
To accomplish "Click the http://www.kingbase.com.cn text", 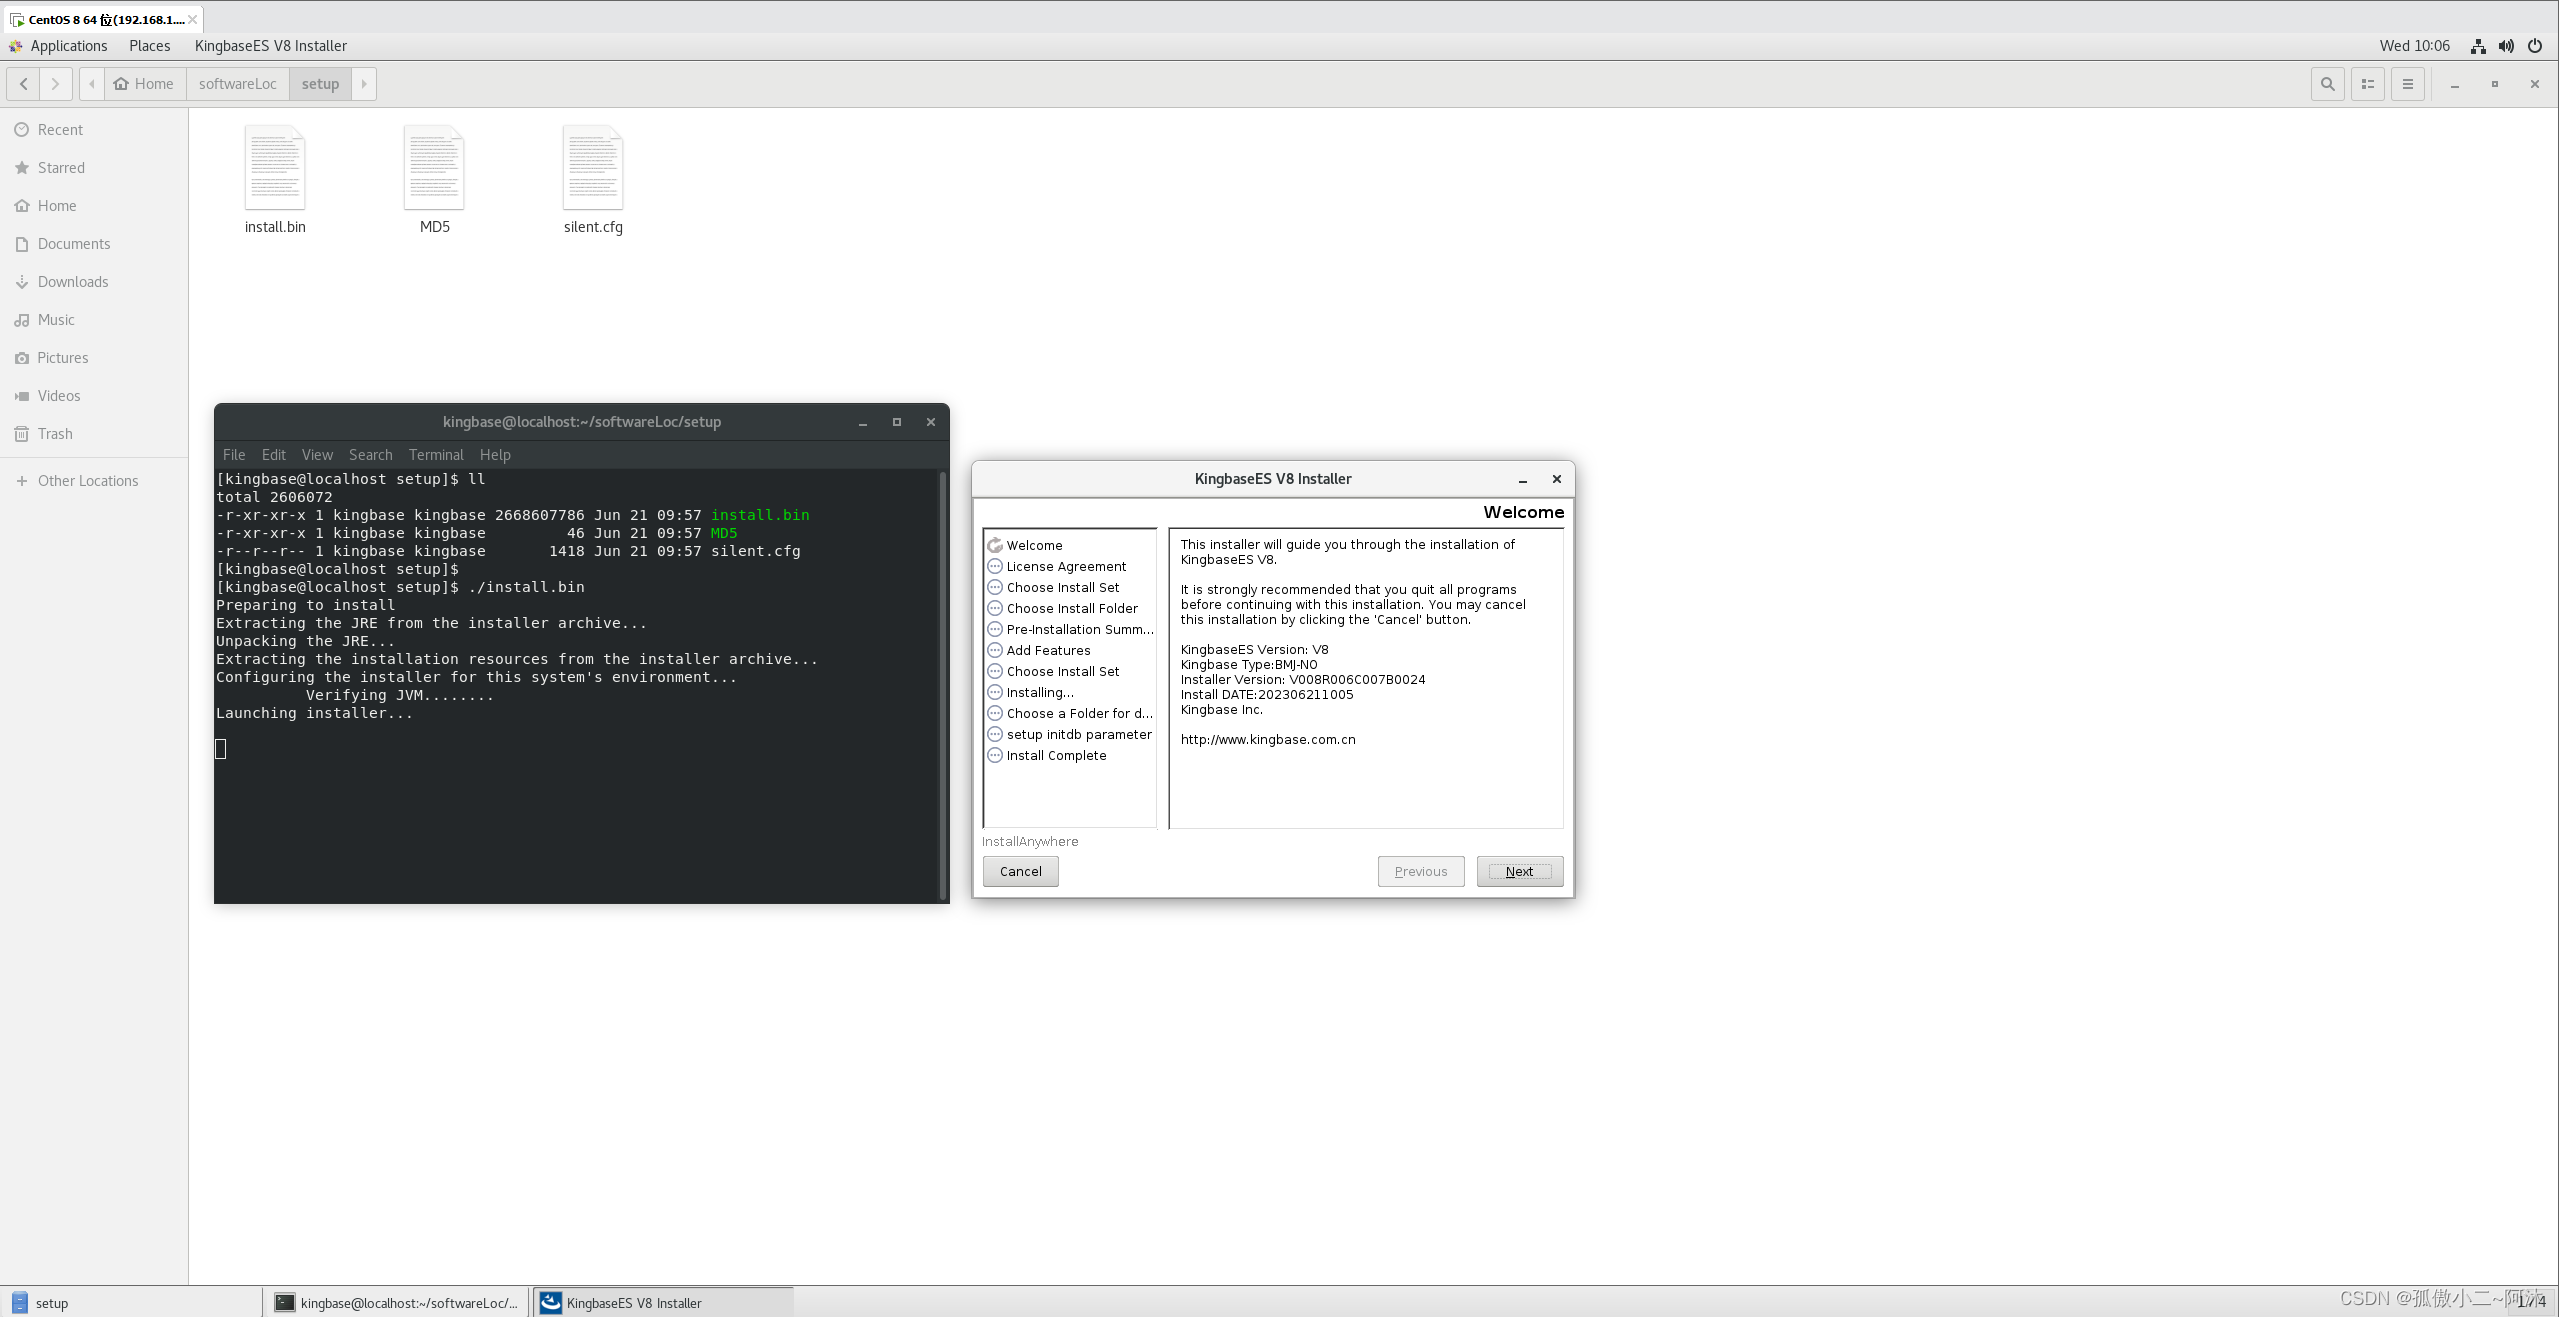I will pos(1267,740).
